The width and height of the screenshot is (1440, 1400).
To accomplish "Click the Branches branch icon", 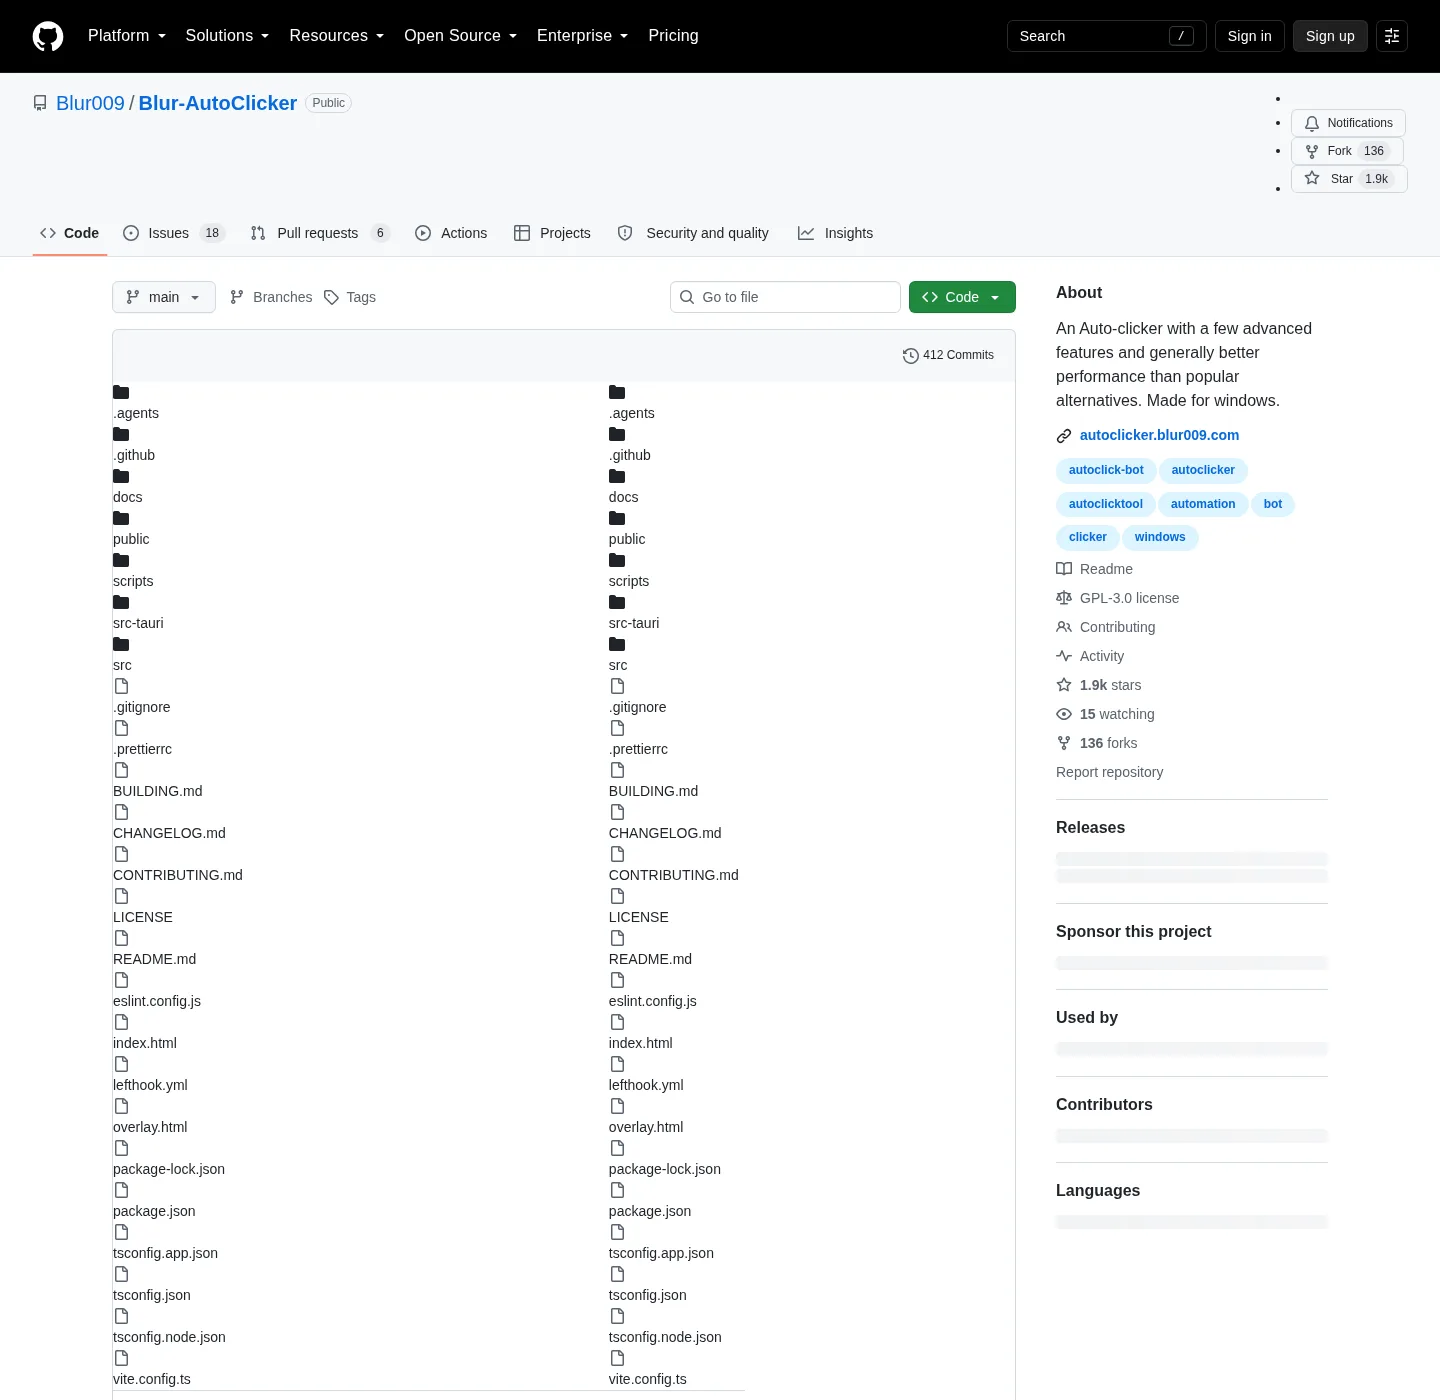I will click(x=237, y=297).
